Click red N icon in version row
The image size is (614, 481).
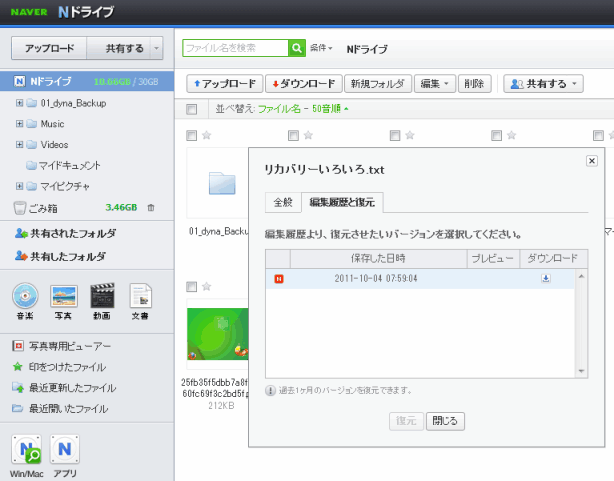pos(279,279)
